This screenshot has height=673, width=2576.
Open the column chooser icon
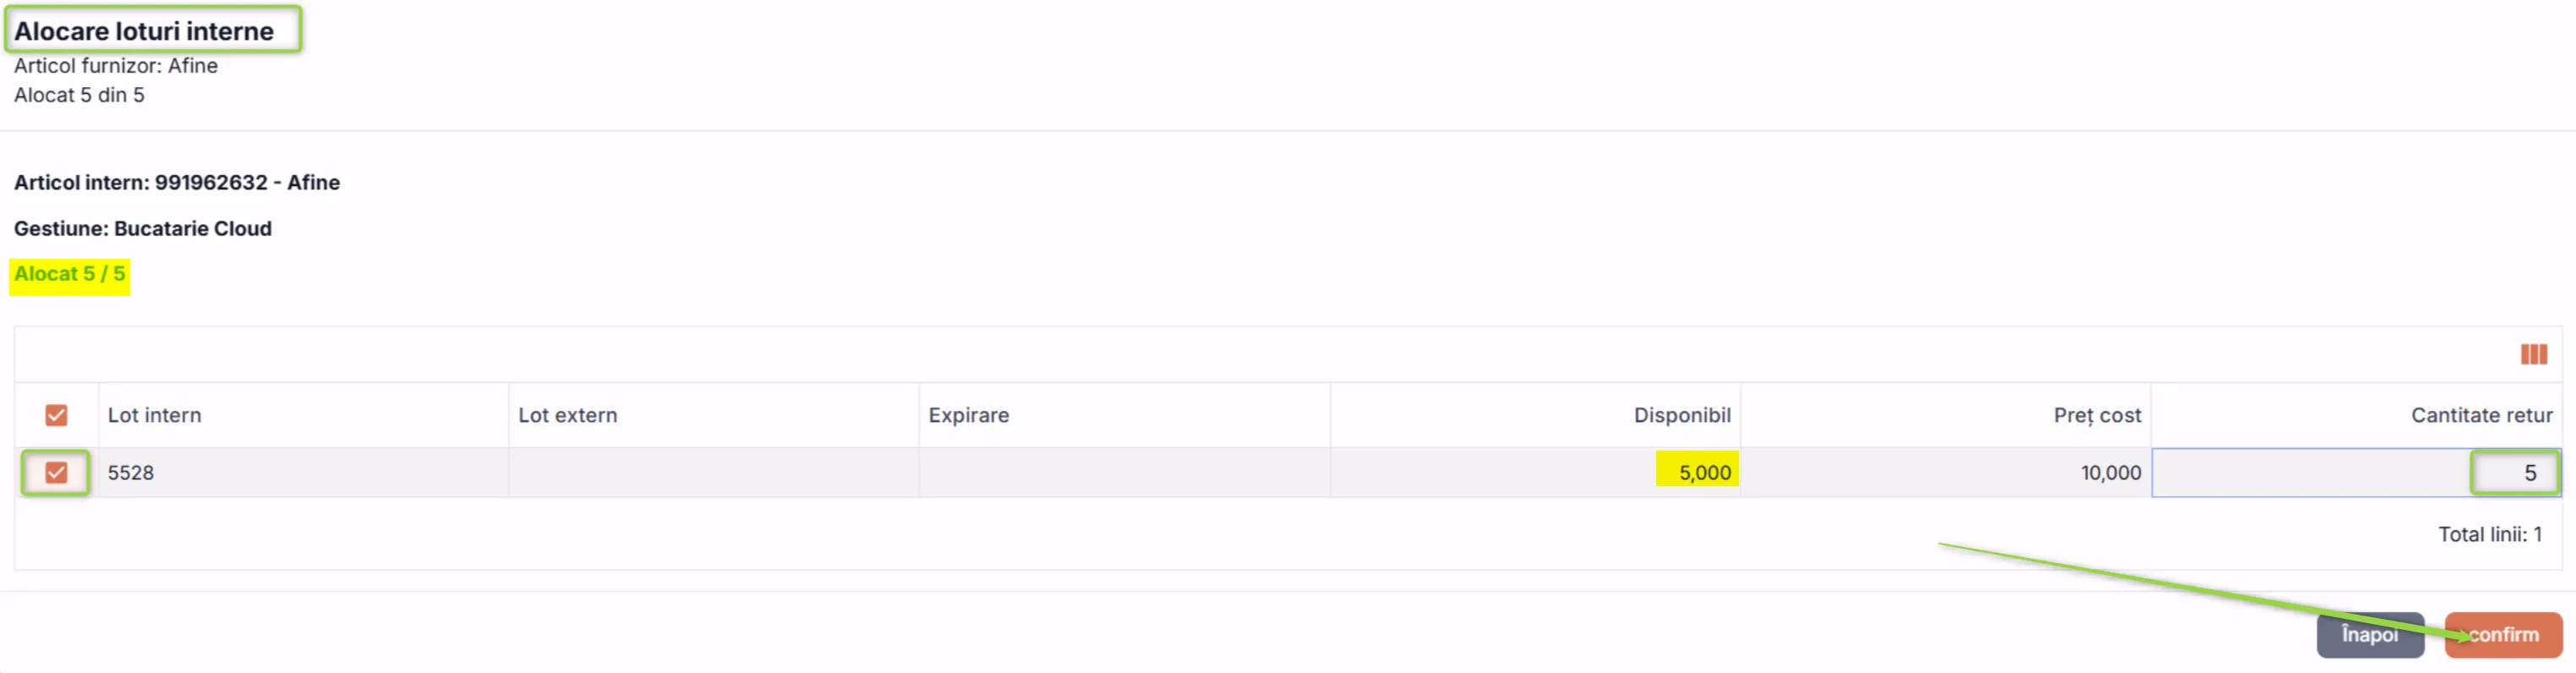pos(2533,354)
